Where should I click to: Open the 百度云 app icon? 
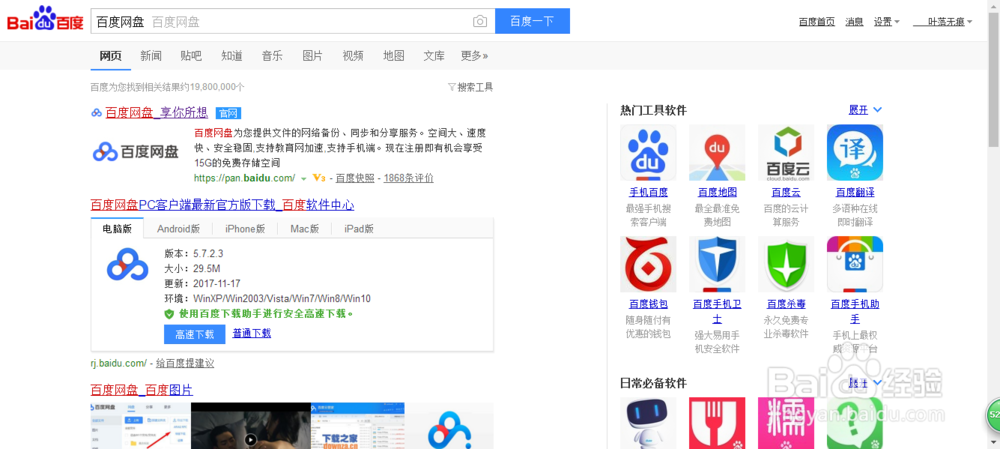tap(786, 152)
